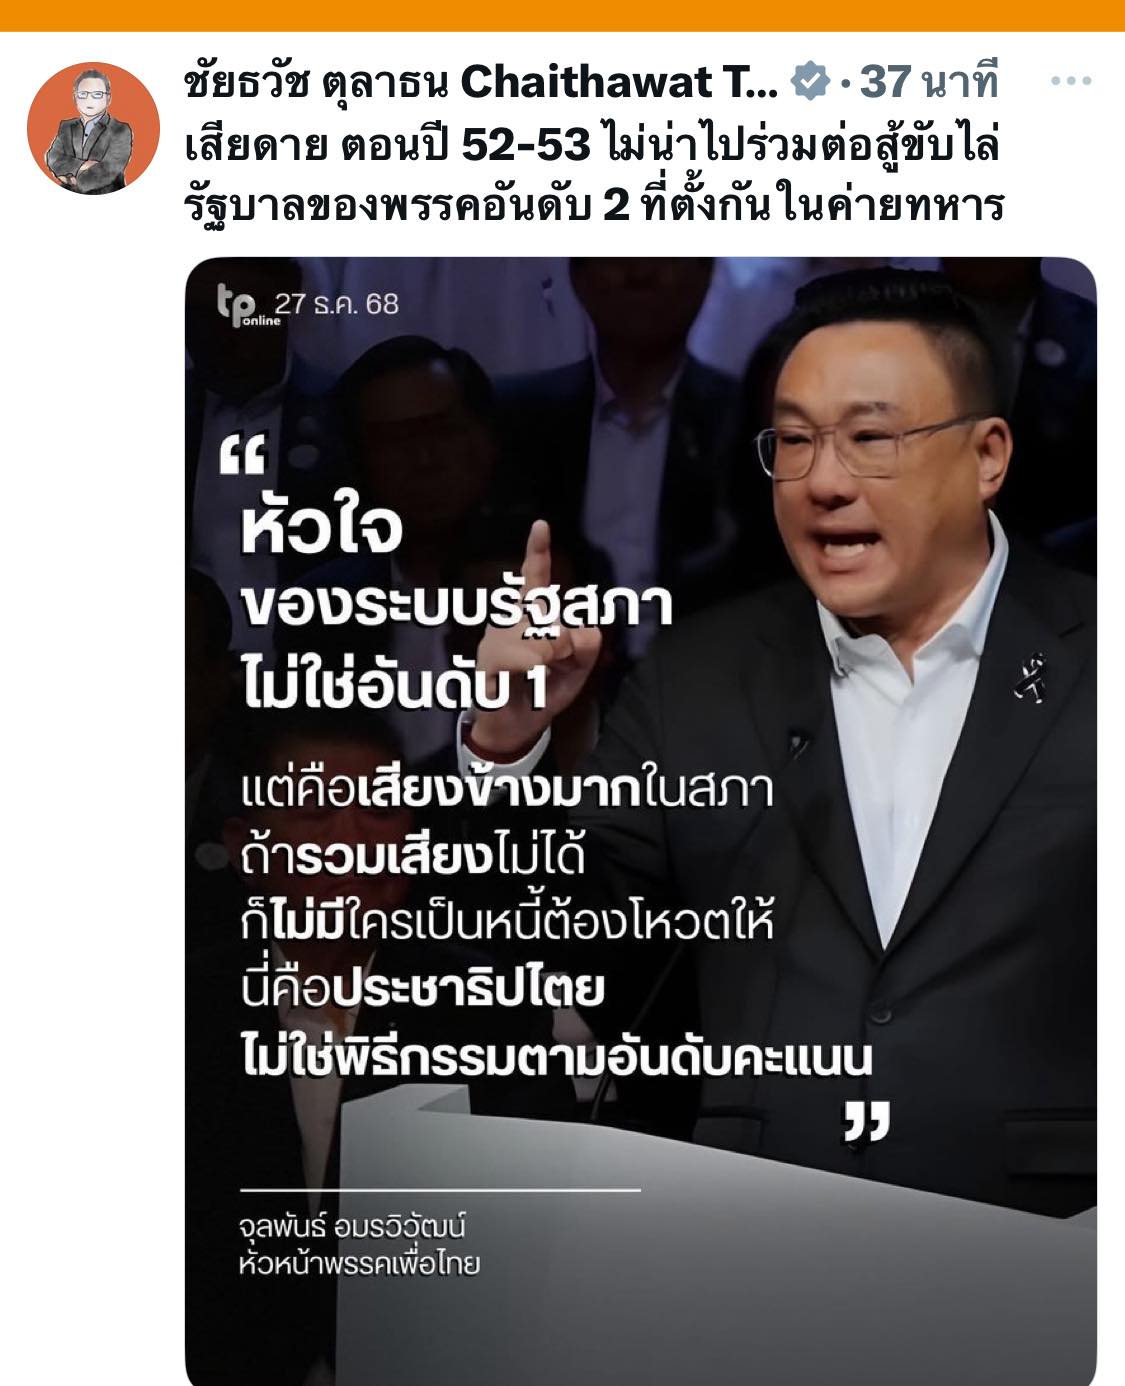This screenshot has height=1386, width=1125.
Task: Open Chaithawat's cartoon profile avatar
Action: (93, 128)
